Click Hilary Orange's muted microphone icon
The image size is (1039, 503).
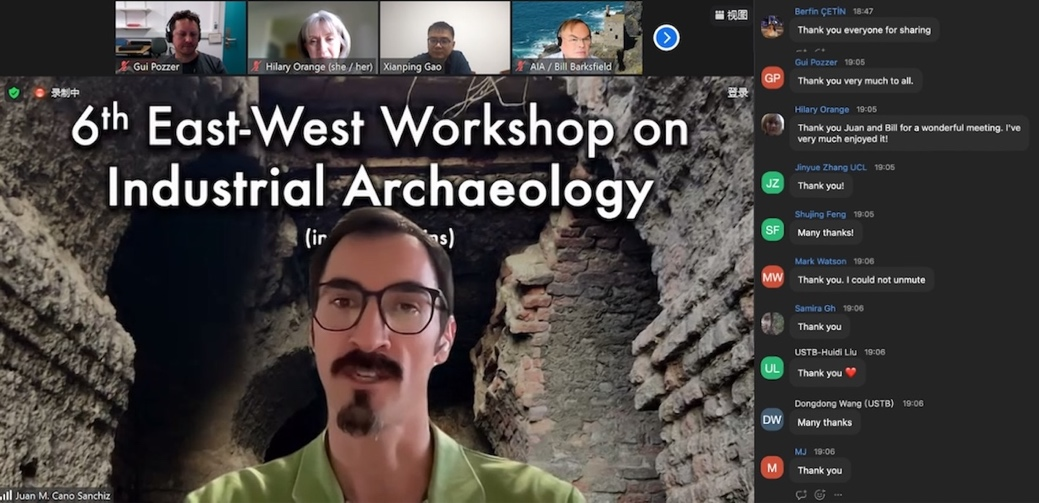256,66
